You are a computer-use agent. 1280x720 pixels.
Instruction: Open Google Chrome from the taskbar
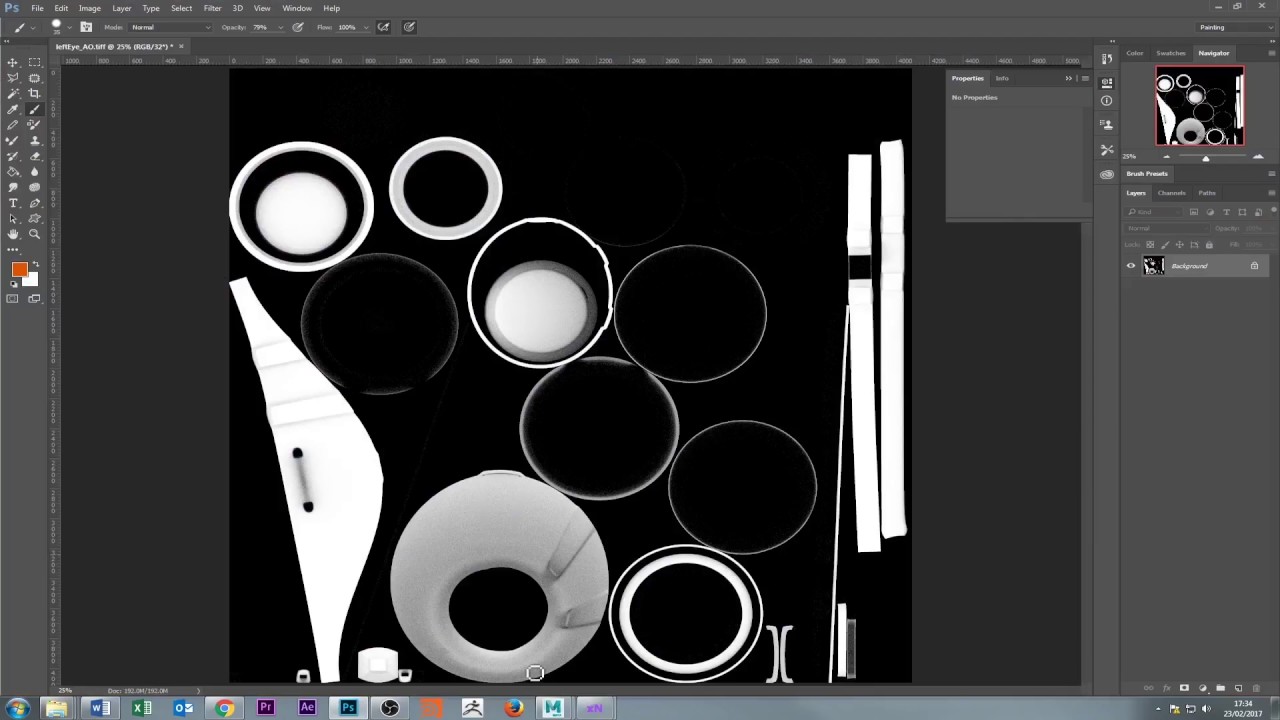224,708
